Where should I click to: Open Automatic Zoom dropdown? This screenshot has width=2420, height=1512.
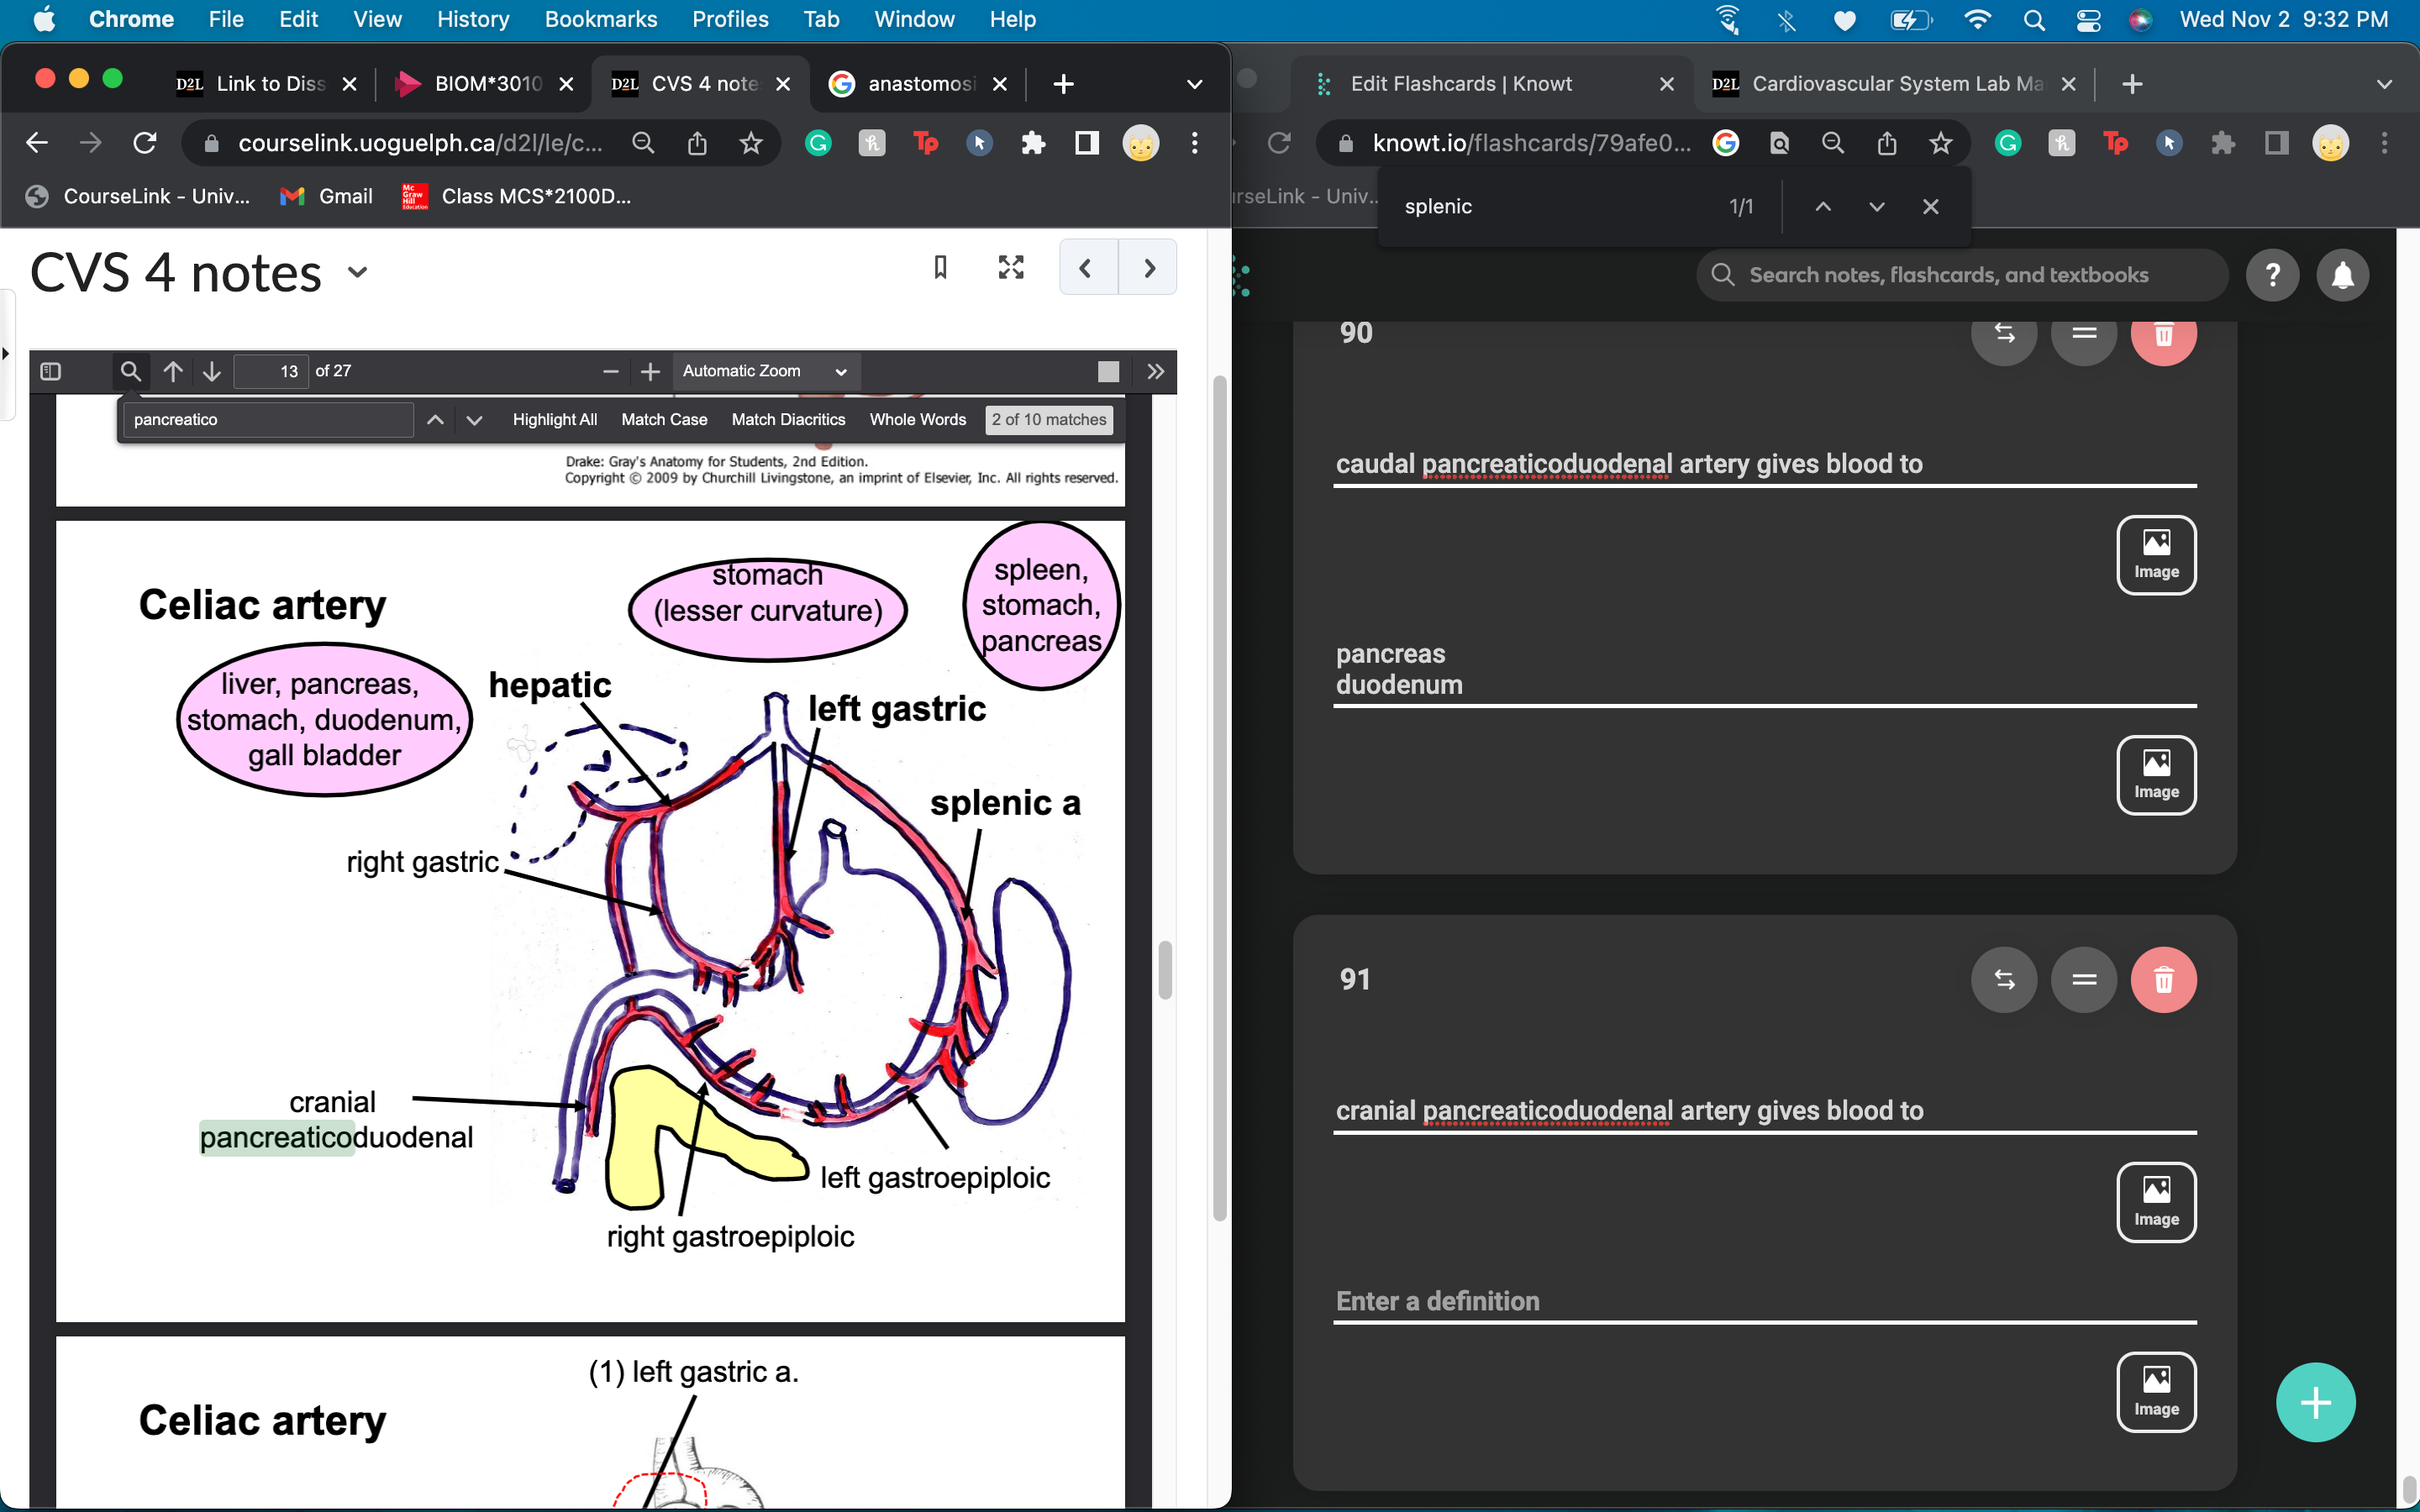point(765,371)
